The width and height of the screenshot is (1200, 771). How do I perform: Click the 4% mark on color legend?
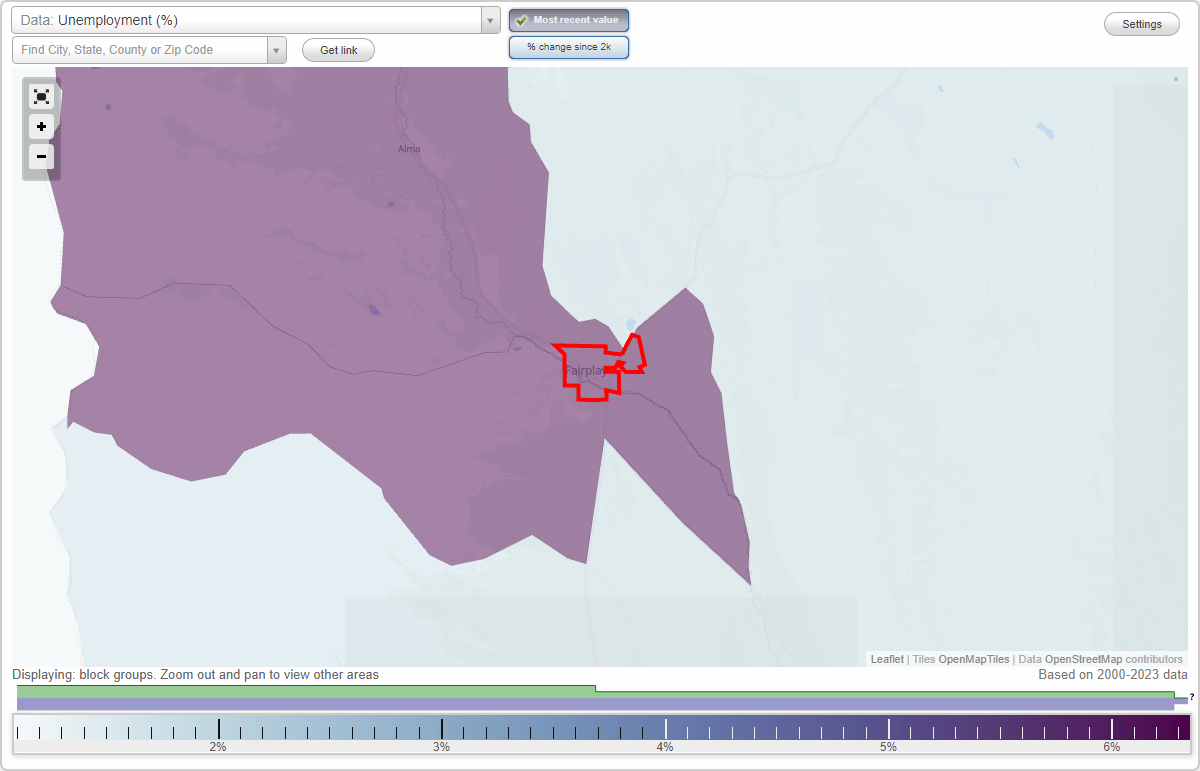pyautogui.click(x=665, y=730)
